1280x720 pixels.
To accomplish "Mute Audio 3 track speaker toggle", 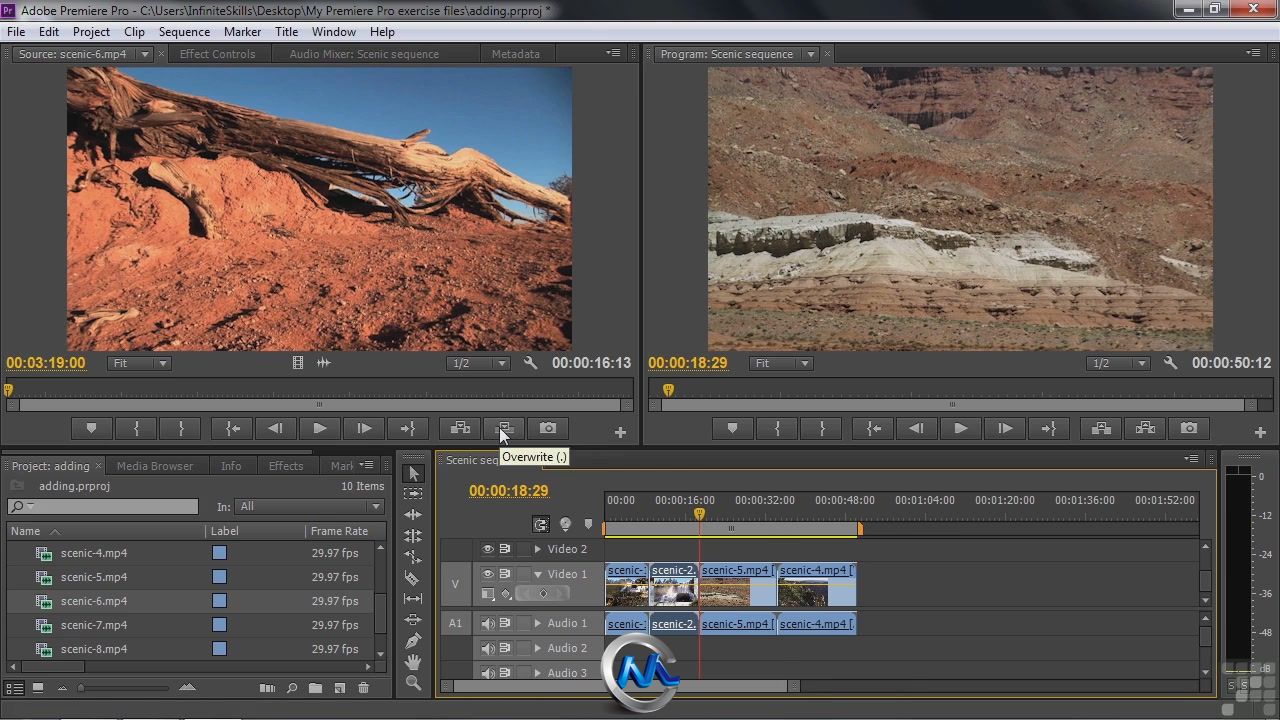I will point(488,673).
